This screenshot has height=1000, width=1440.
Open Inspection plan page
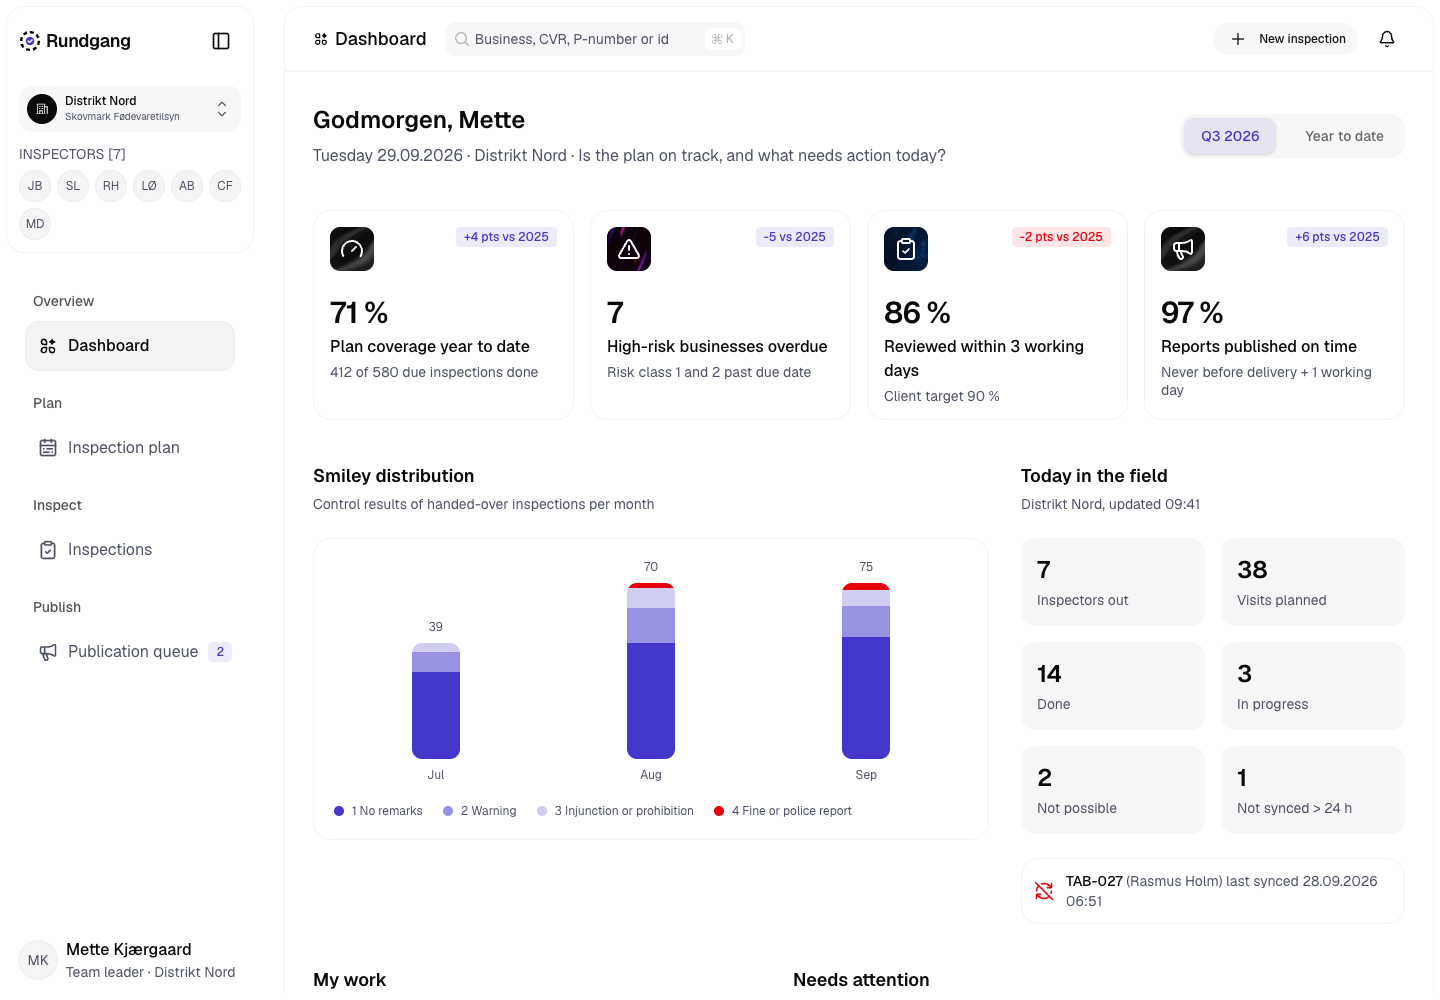coord(130,448)
